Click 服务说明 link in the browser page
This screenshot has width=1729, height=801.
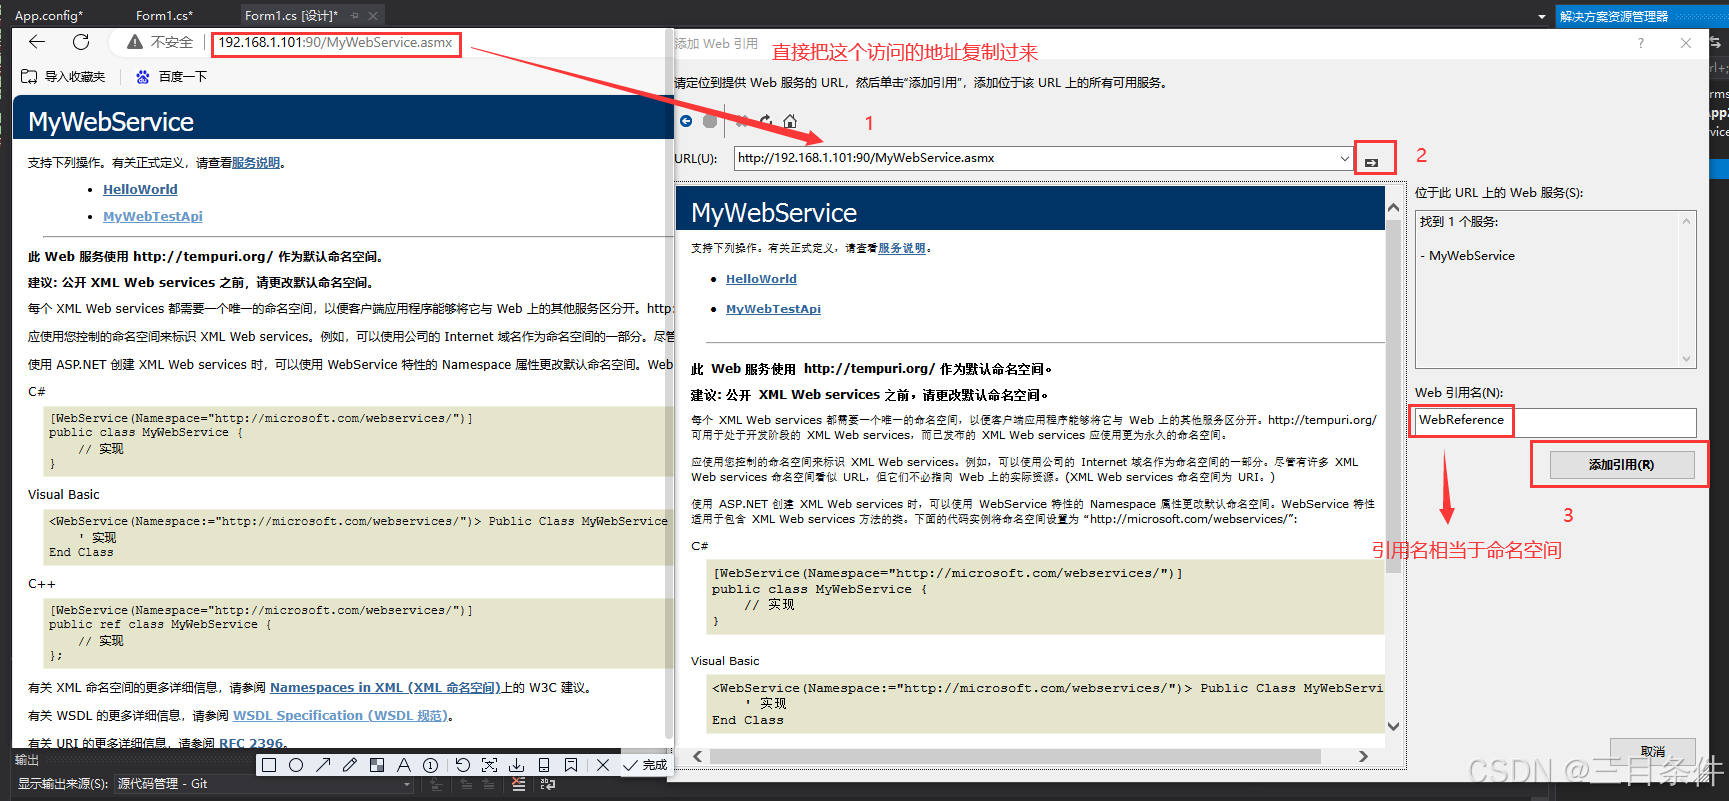pyautogui.click(x=256, y=163)
